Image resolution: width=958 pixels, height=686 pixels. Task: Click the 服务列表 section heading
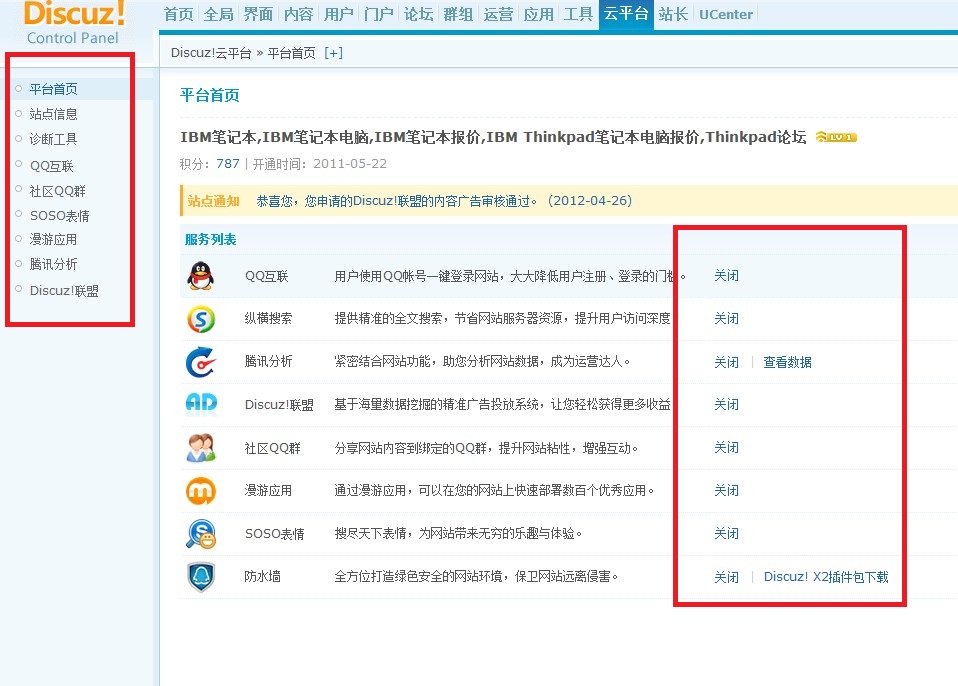(210, 239)
